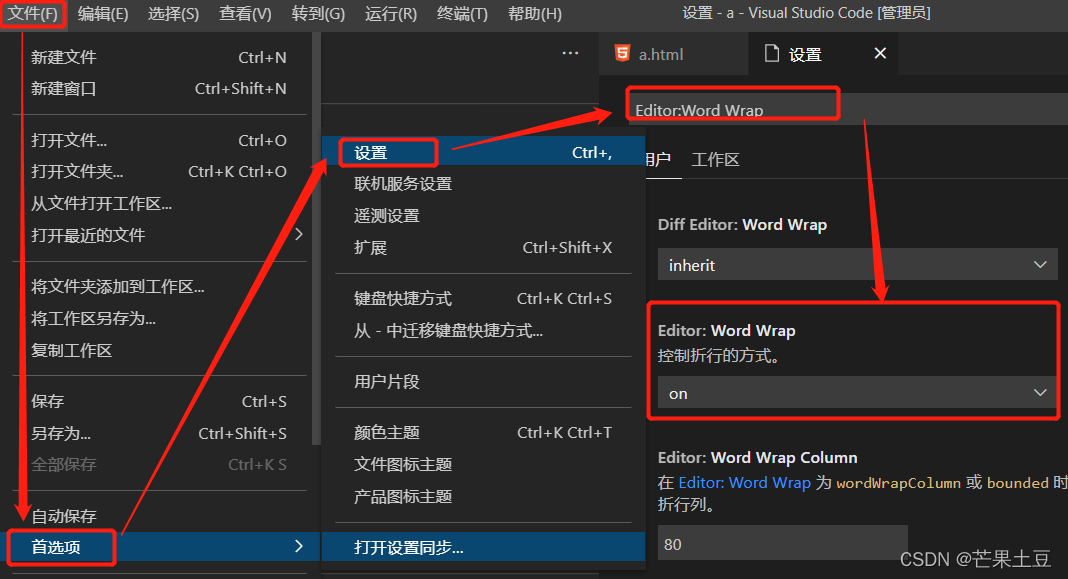Image resolution: width=1068 pixels, height=579 pixels.
Task: Open the 转到(G) menu
Action: 318,14
